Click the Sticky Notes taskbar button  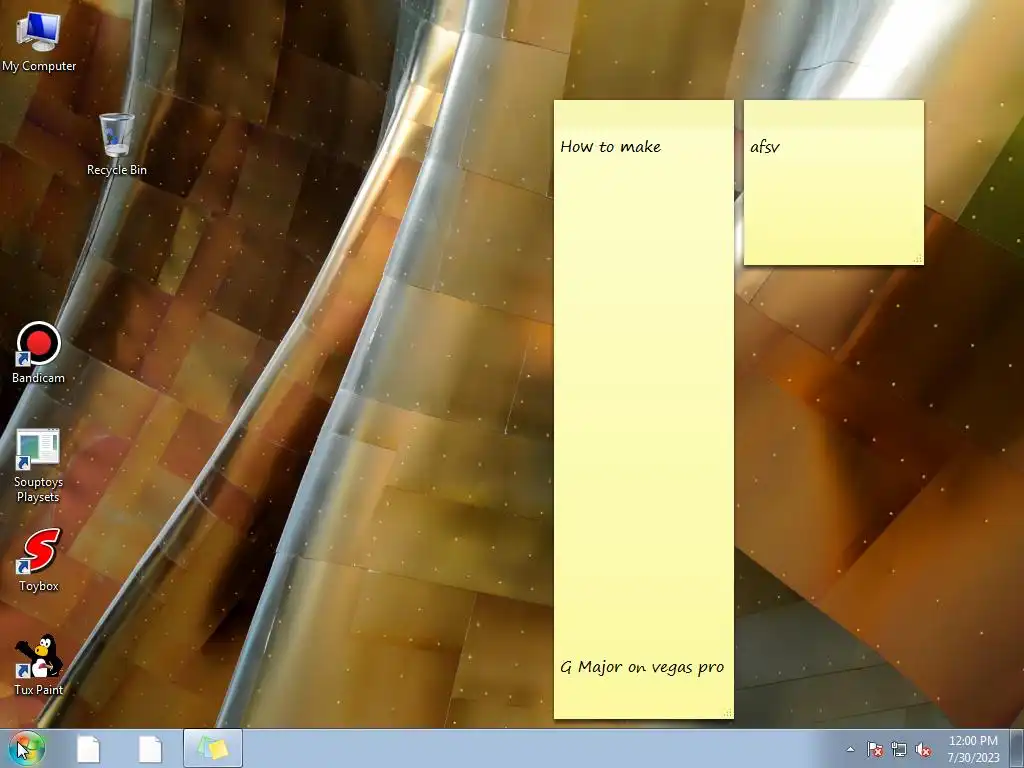(x=213, y=748)
